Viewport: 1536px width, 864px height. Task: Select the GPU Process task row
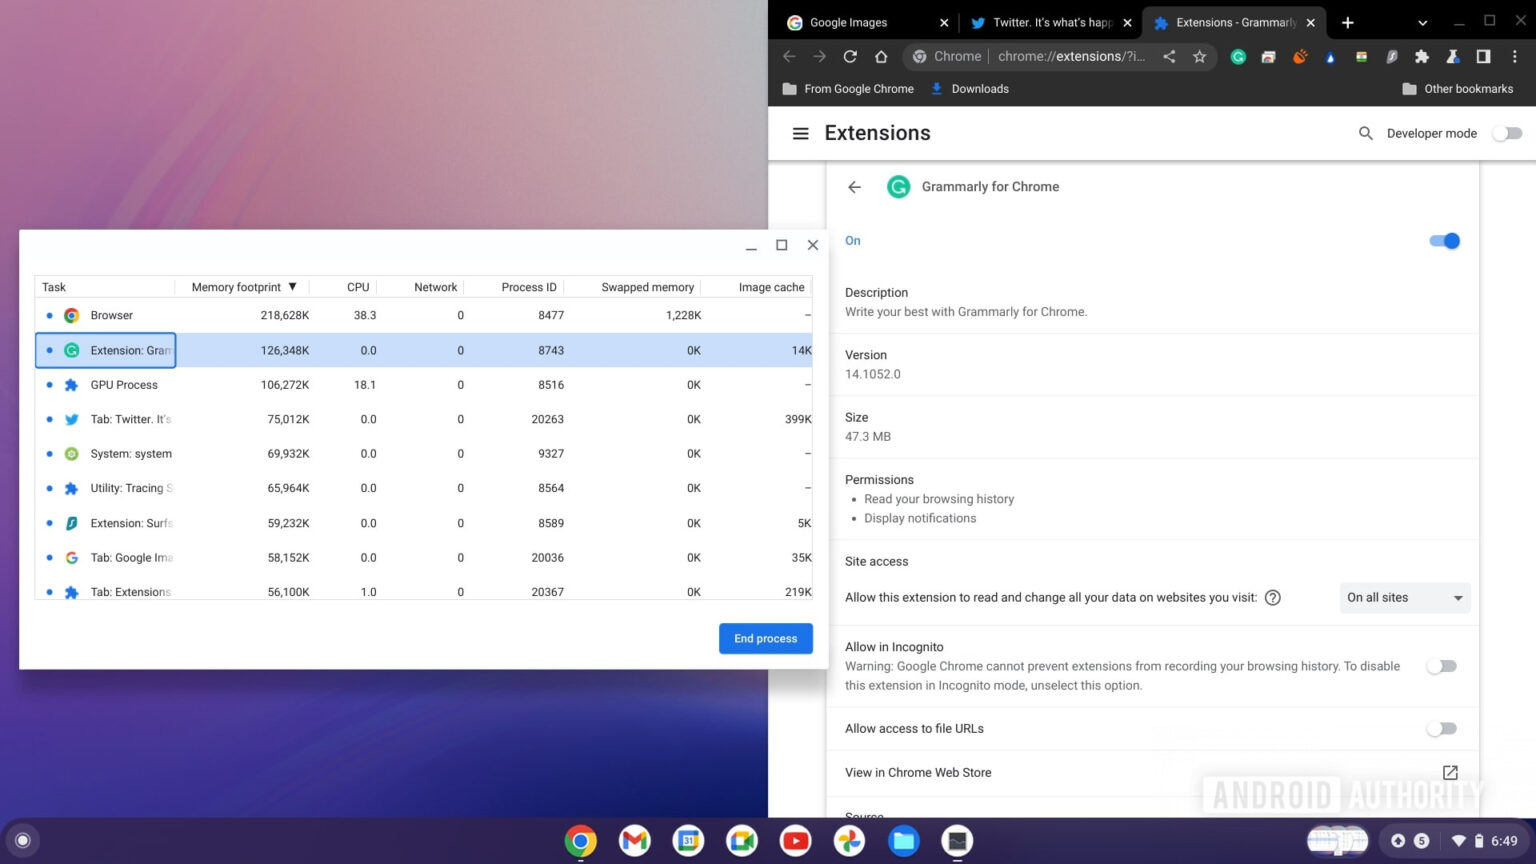click(424, 385)
